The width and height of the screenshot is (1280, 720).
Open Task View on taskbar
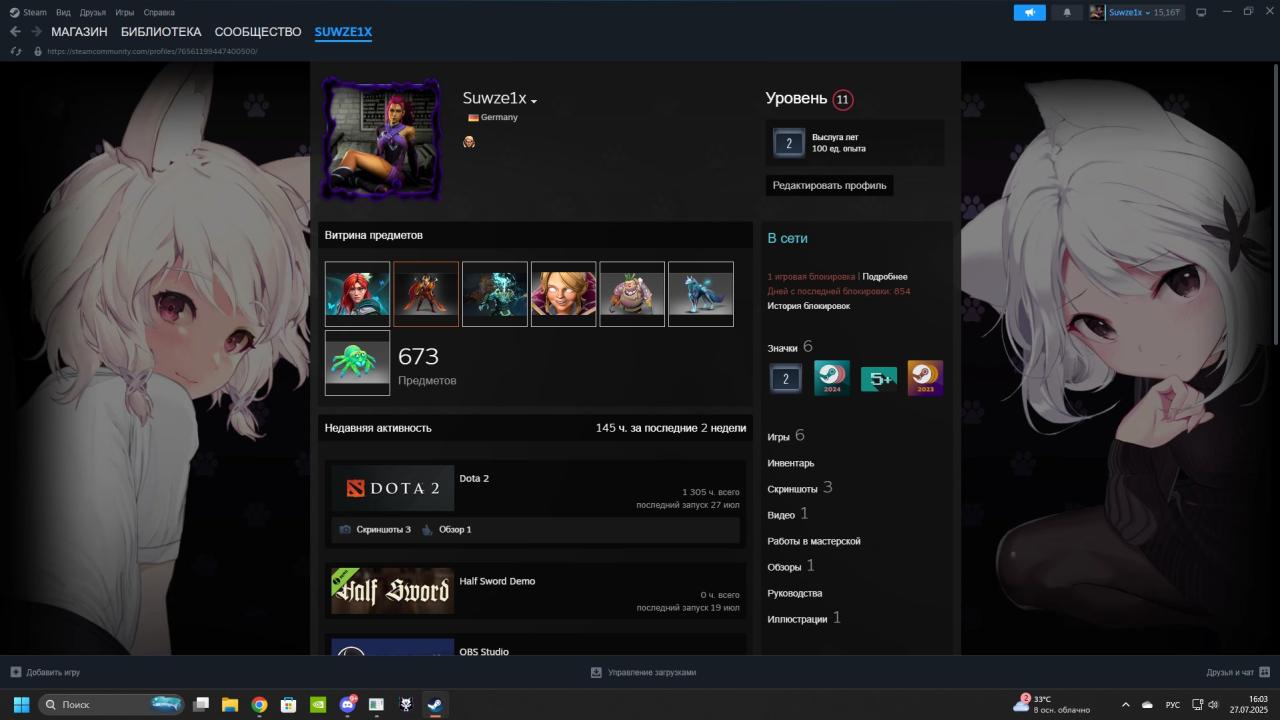click(200, 704)
